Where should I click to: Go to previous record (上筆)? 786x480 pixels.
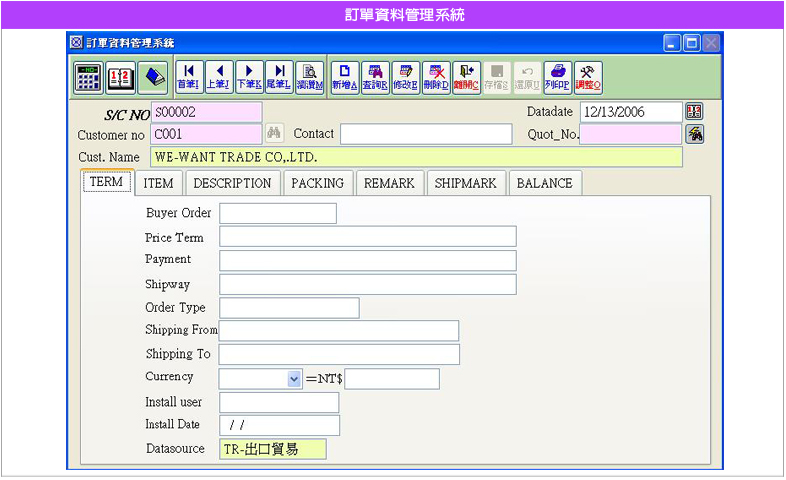pos(218,77)
